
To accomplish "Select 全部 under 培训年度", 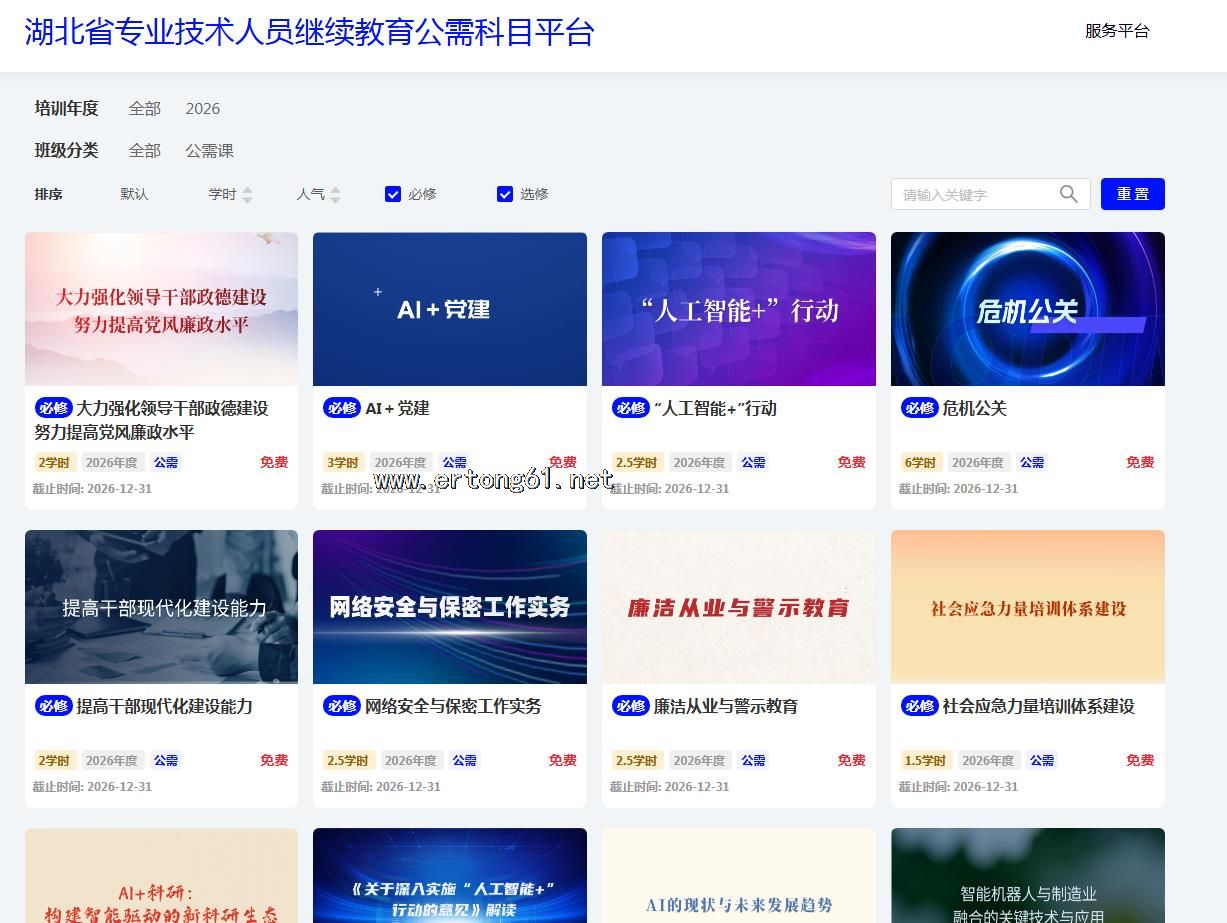I will [144, 108].
